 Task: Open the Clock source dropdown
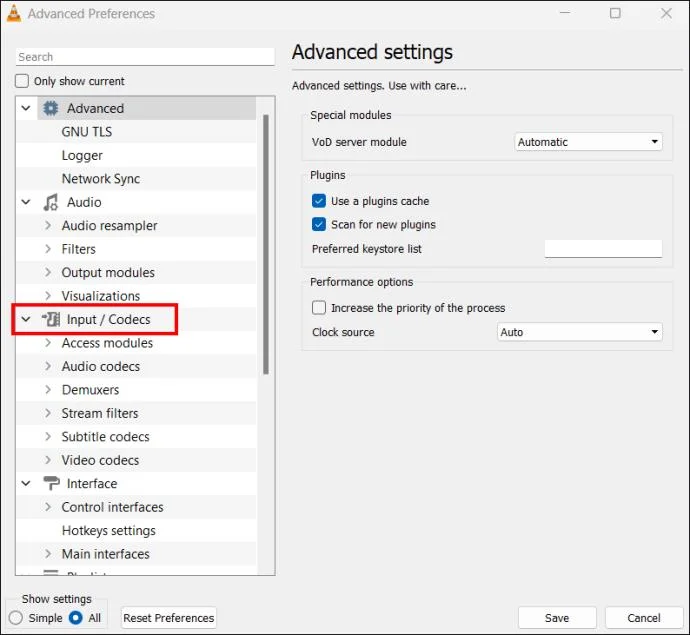pos(580,332)
